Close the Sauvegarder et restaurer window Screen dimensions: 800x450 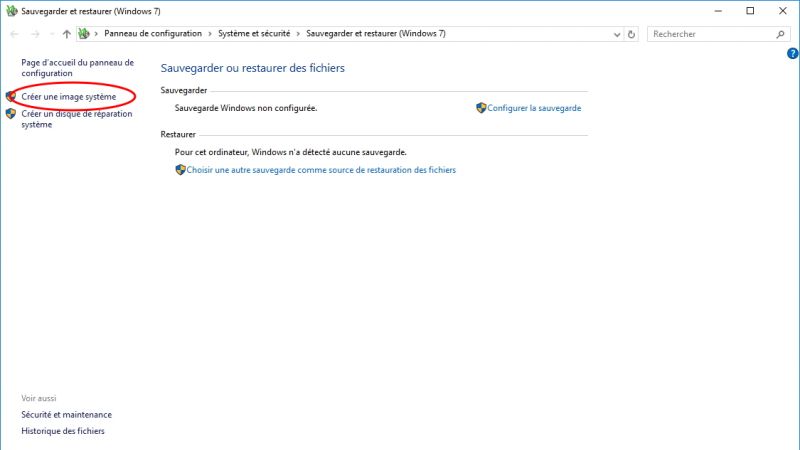coord(783,11)
